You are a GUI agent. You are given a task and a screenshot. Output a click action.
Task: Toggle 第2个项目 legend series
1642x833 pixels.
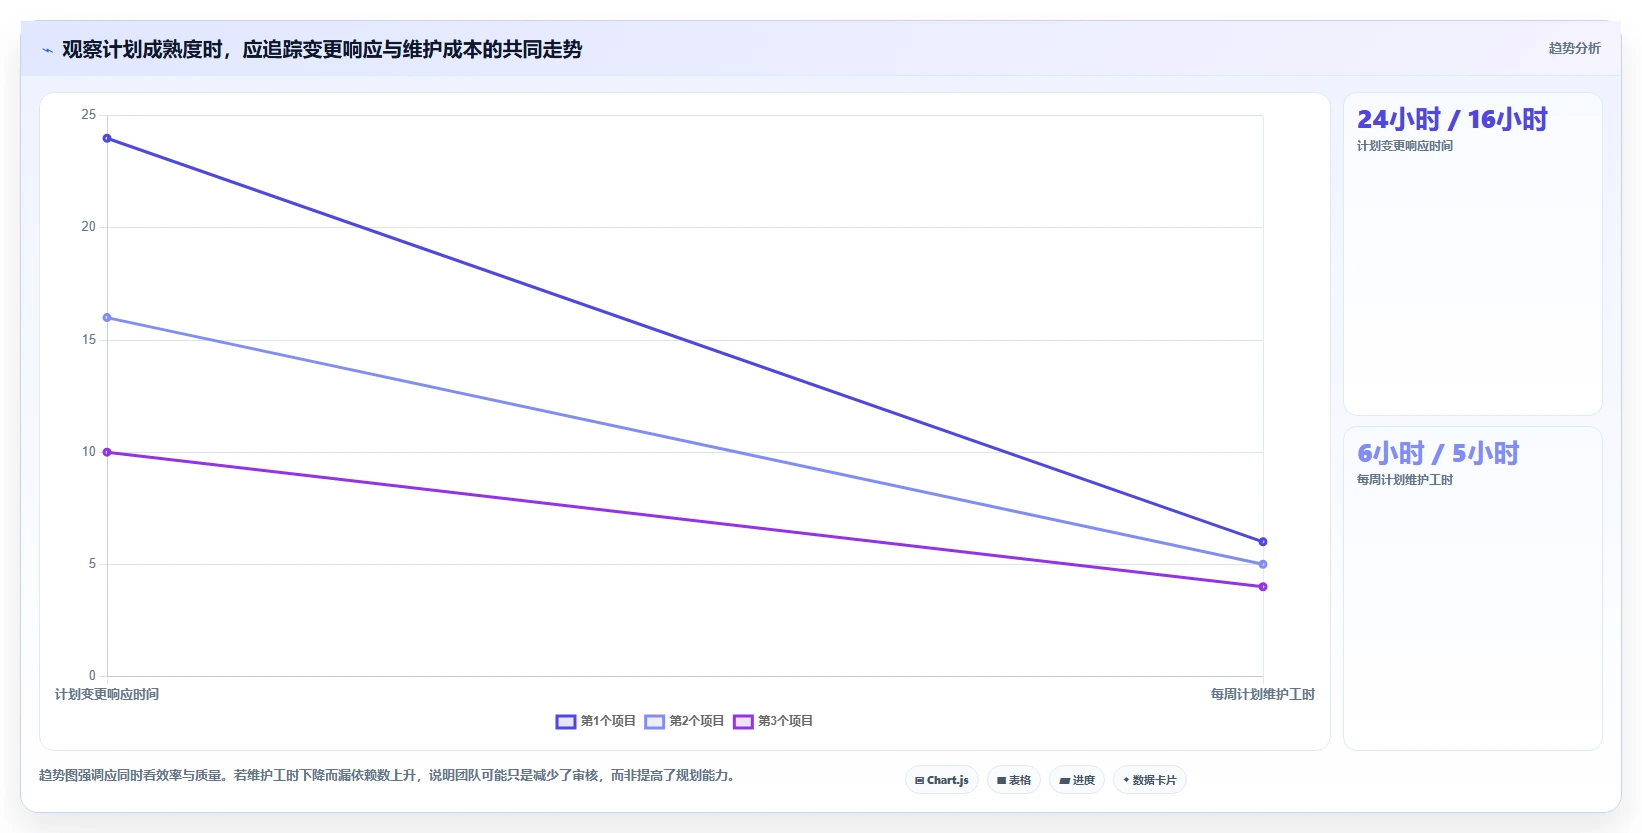coord(684,721)
